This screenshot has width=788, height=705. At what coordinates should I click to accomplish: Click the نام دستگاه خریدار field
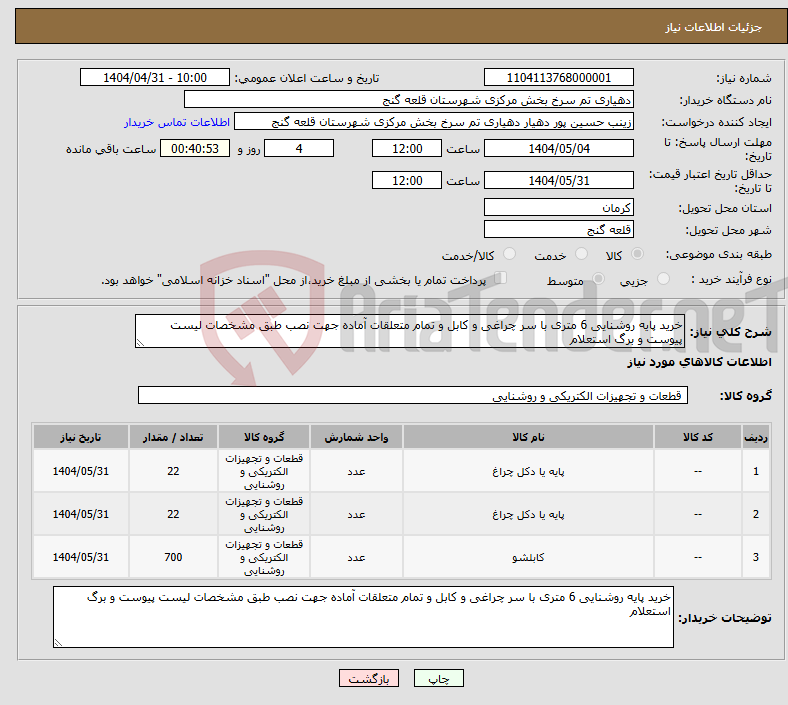tap(408, 100)
